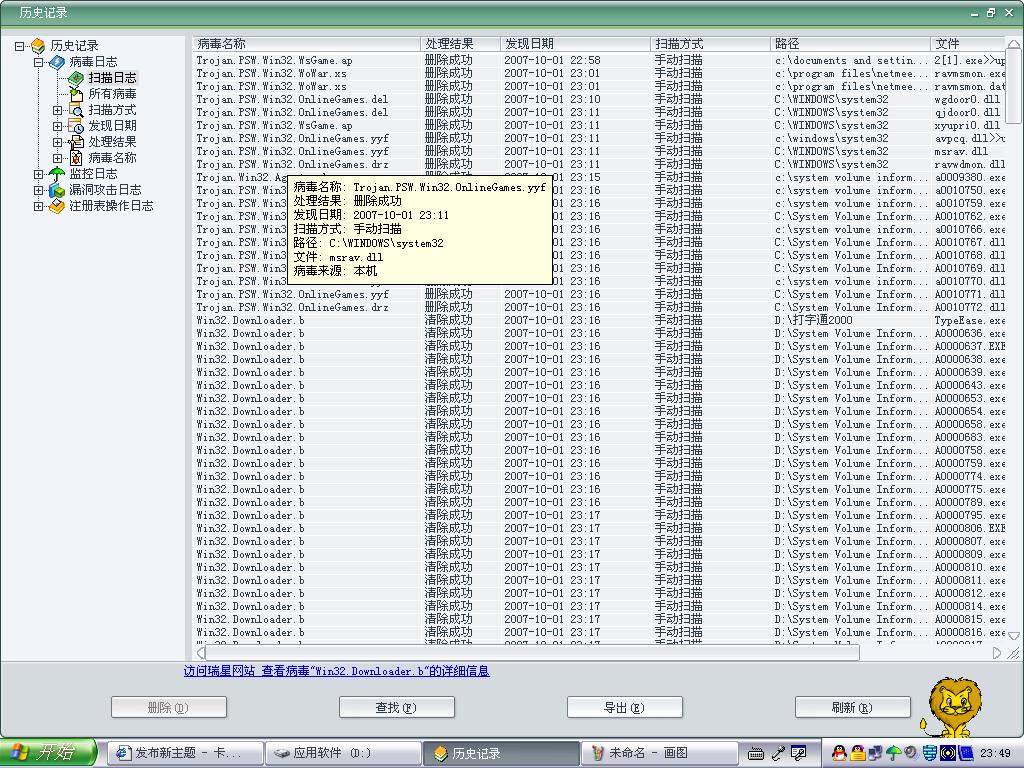Collapse the 历史记录 root node

[19, 46]
